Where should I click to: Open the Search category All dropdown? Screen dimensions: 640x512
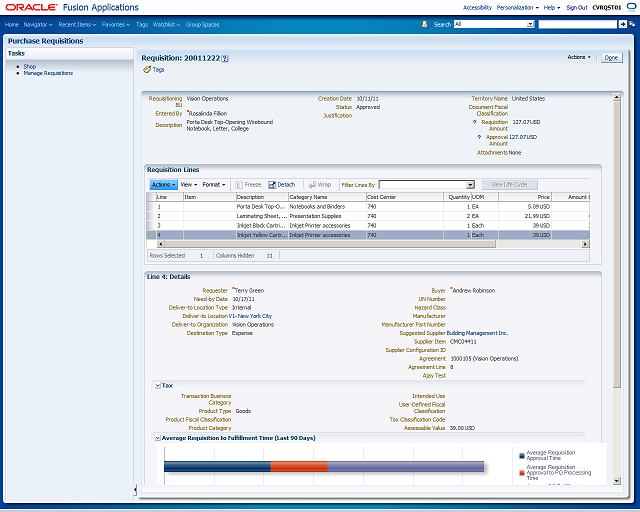[530, 24]
